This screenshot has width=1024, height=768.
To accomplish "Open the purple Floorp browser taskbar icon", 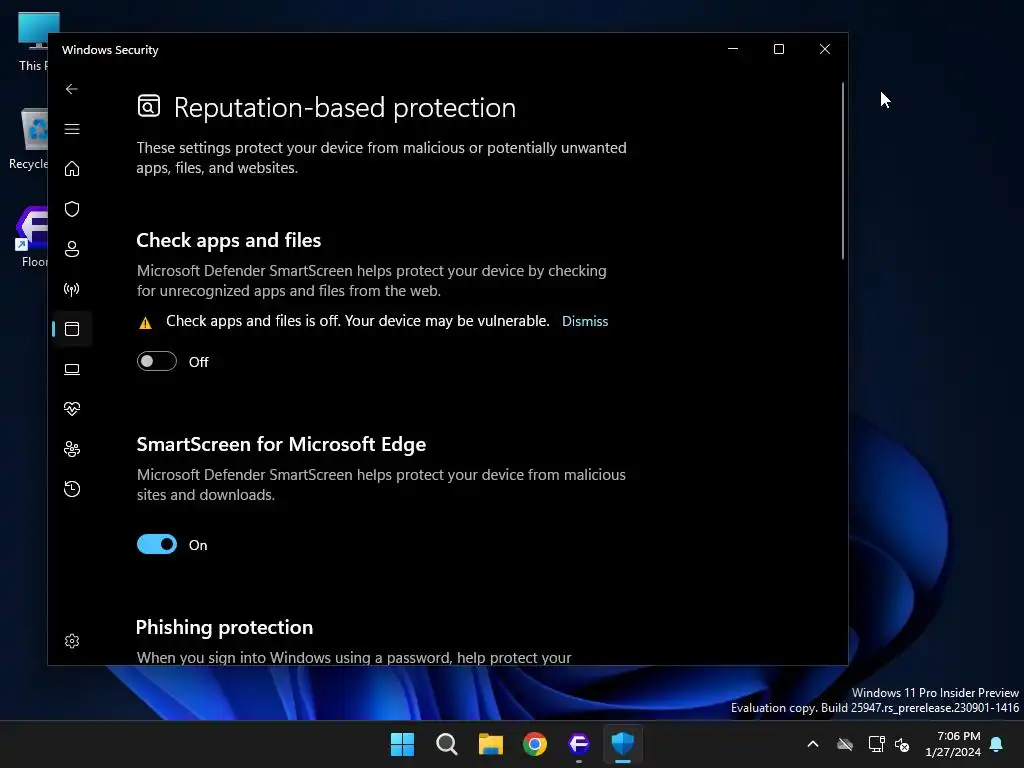I will [x=579, y=744].
